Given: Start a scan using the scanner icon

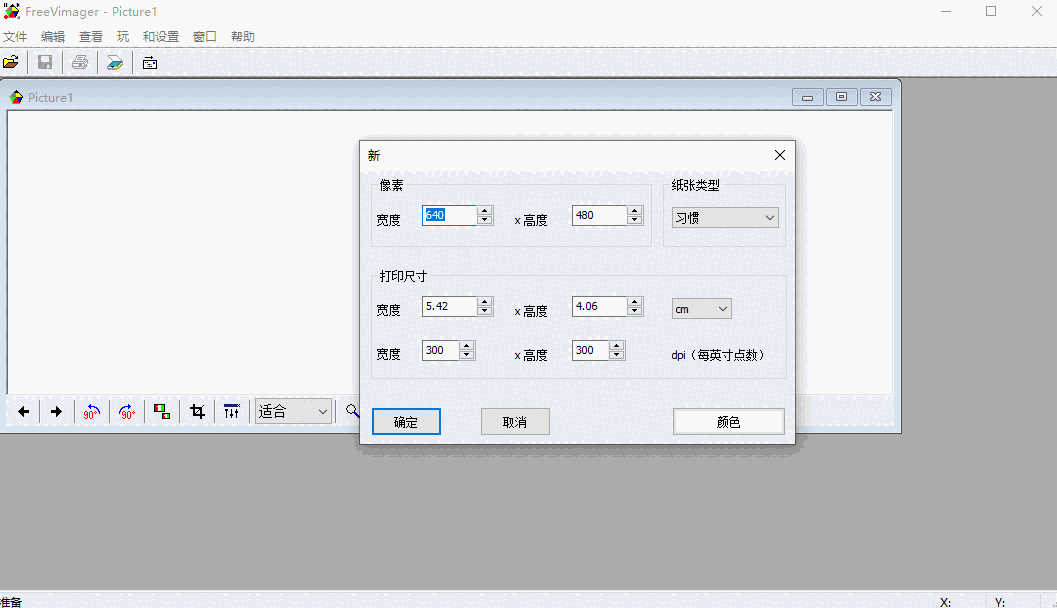Looking at the screenshot, I should [x=114, y=61].
